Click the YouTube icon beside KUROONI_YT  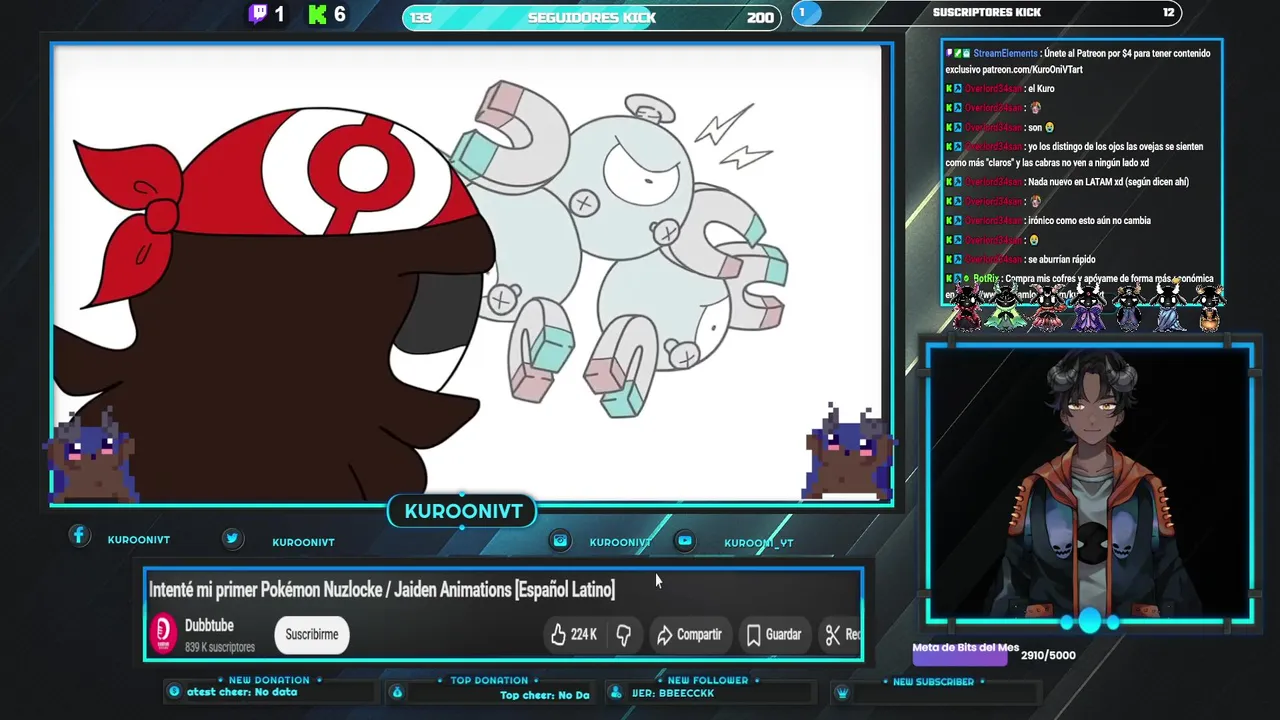tap(685, 540)
